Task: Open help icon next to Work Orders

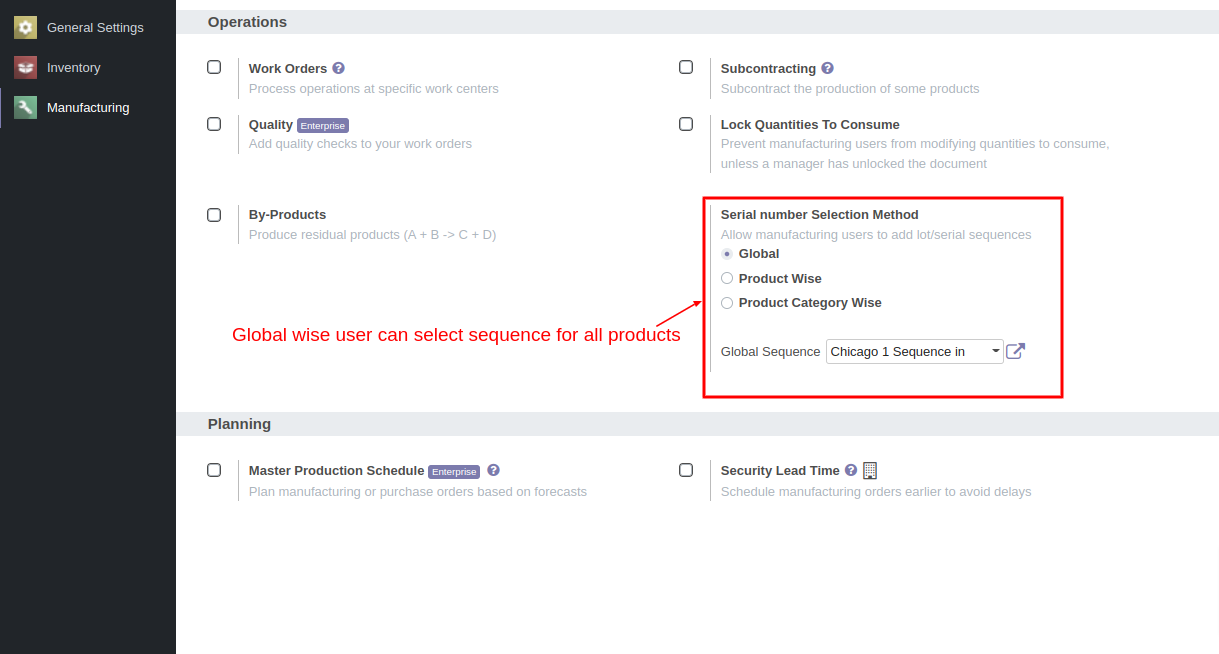Action: [338, 68]
